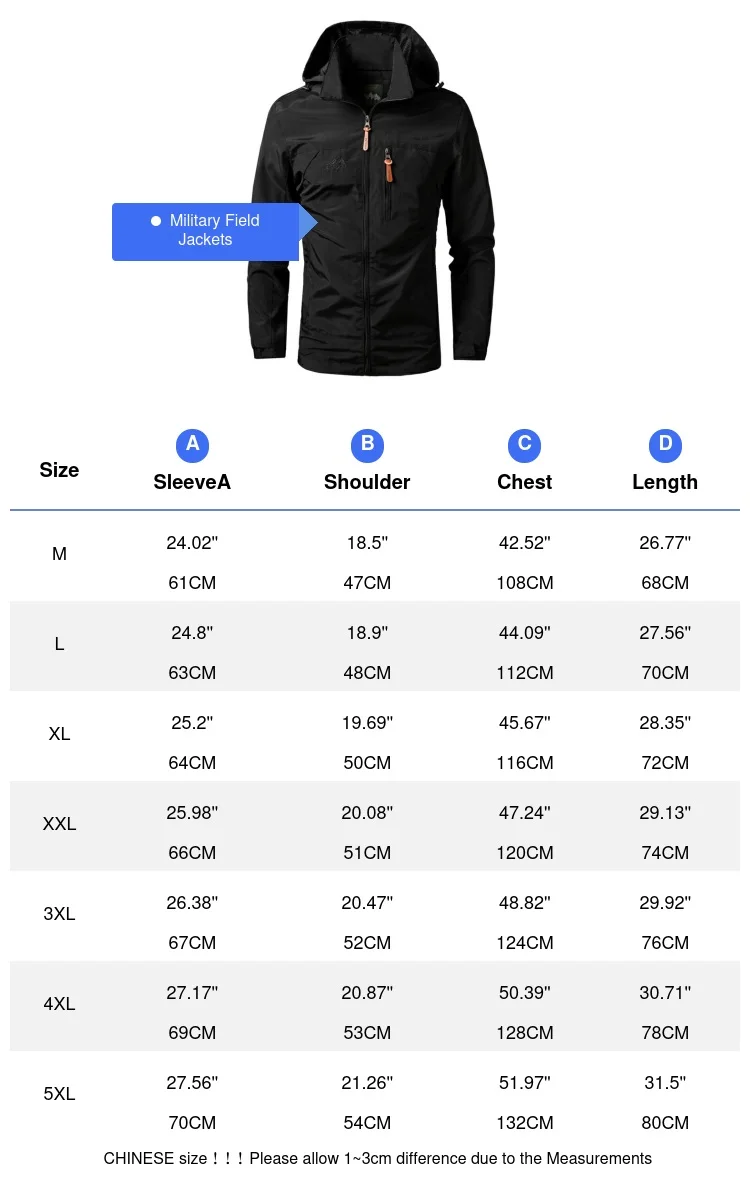
Task: Click the Size column header
Action: click(x=59, y=470)
